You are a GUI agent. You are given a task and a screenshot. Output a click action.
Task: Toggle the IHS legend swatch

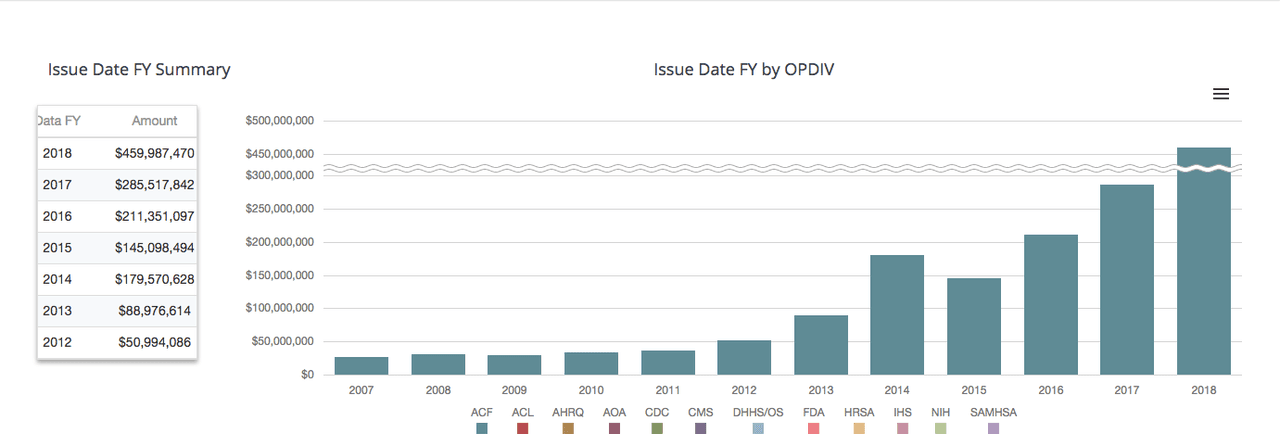[903, 428]
